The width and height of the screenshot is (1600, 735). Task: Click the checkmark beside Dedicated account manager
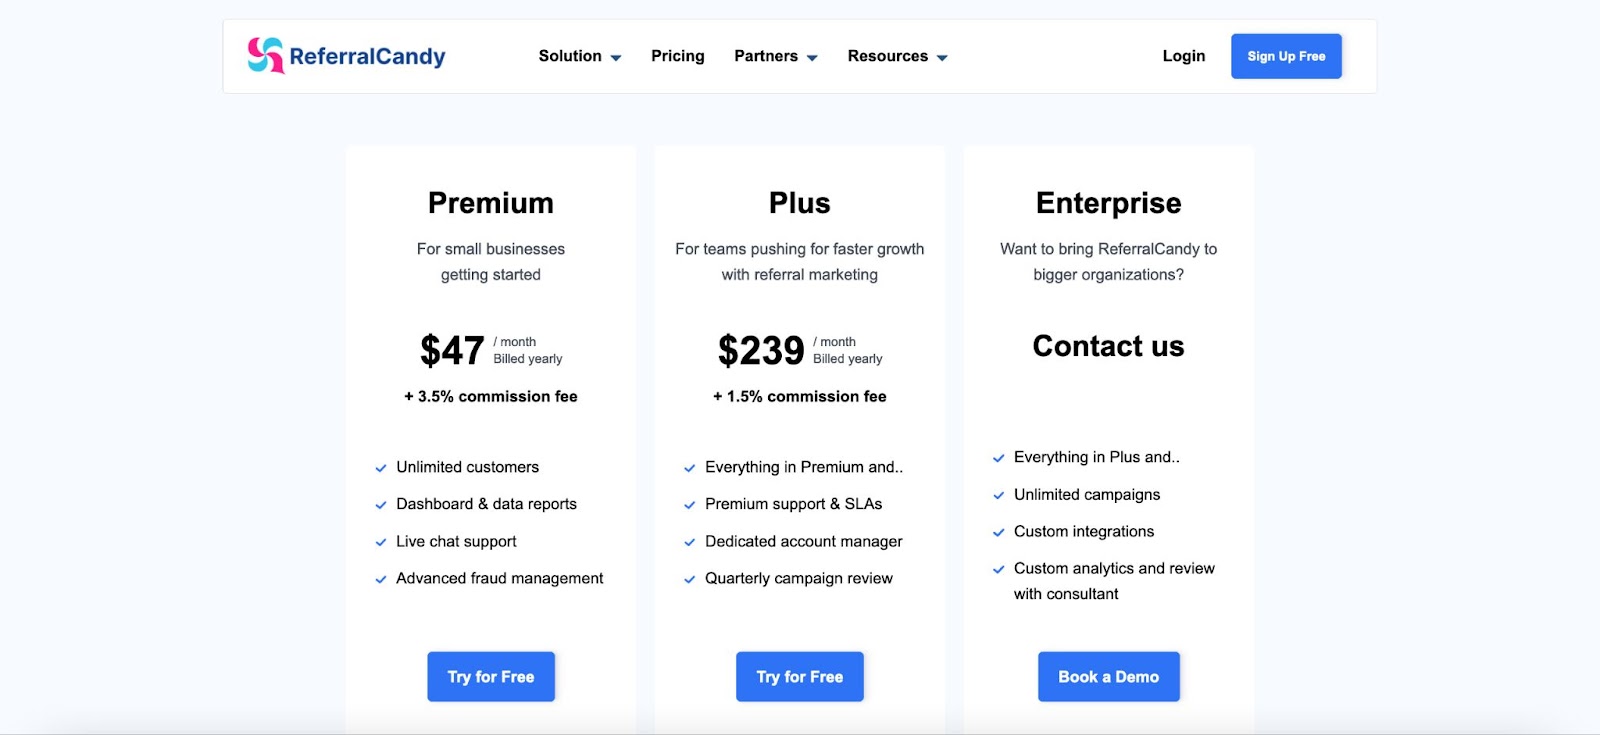[x=689, y=542]
